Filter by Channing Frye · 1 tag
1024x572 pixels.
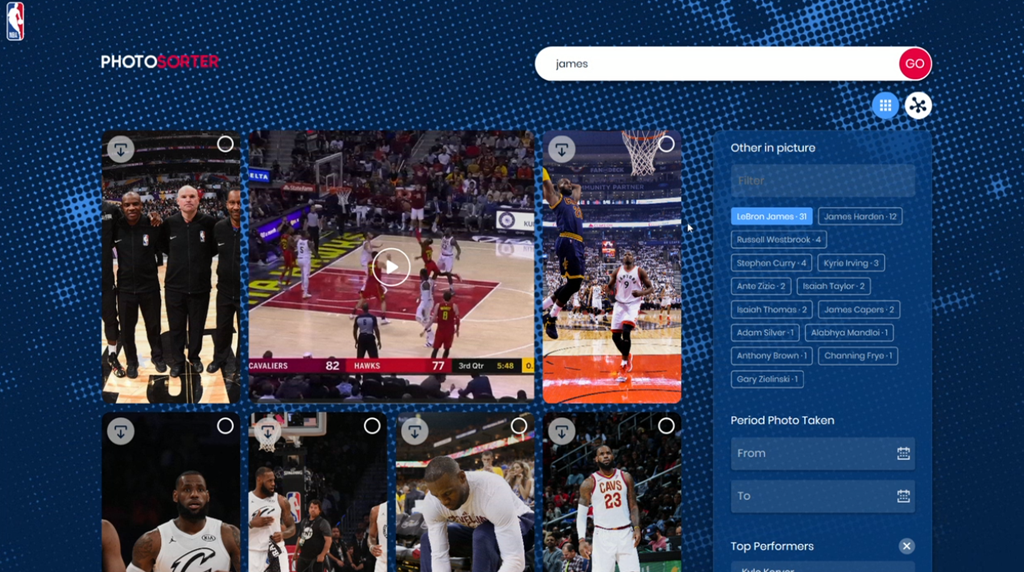858,356
